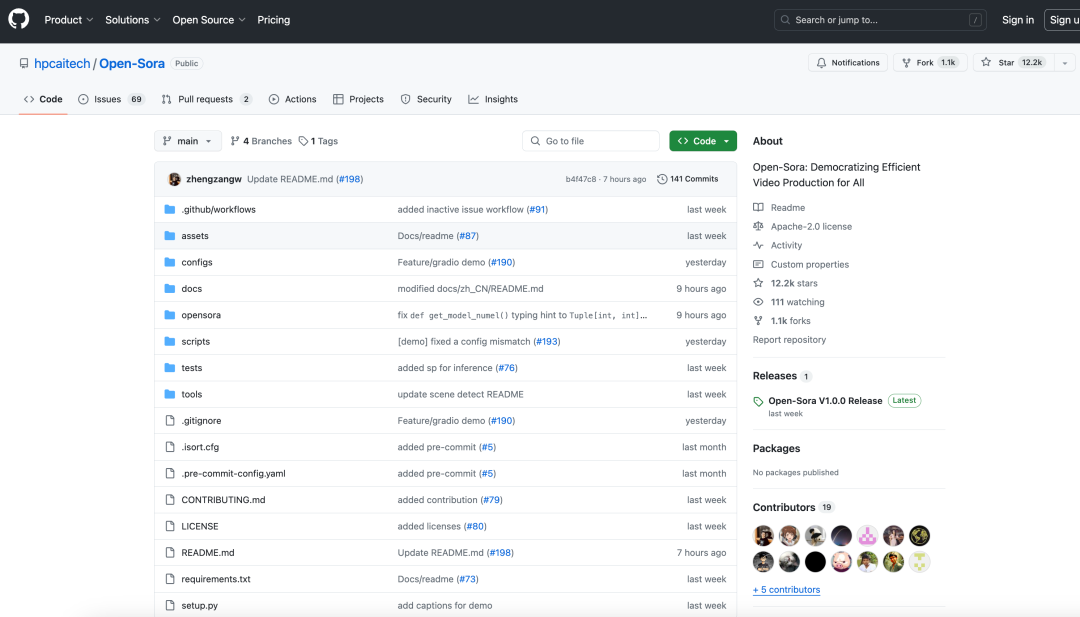Click the requirements.txt file icon
Viewport: 1080px width, 617px height.
point(170,579)
